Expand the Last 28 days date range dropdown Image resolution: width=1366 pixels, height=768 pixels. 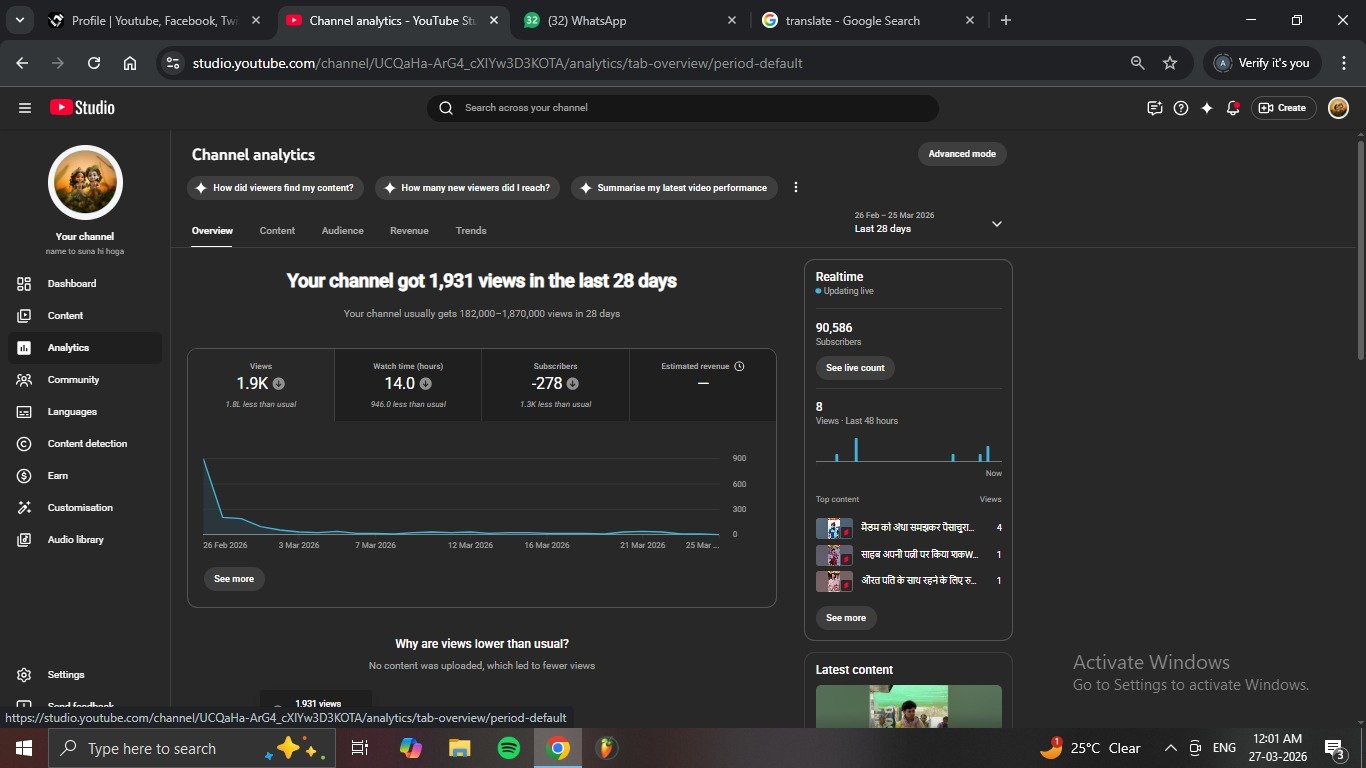(996, 224)
